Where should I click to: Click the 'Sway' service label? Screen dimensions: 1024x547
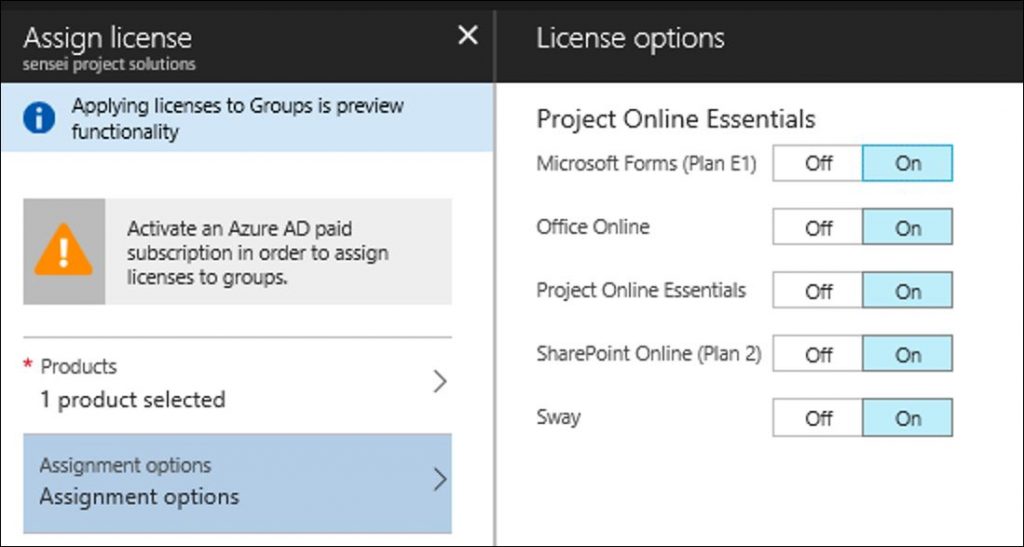[558, 417]
